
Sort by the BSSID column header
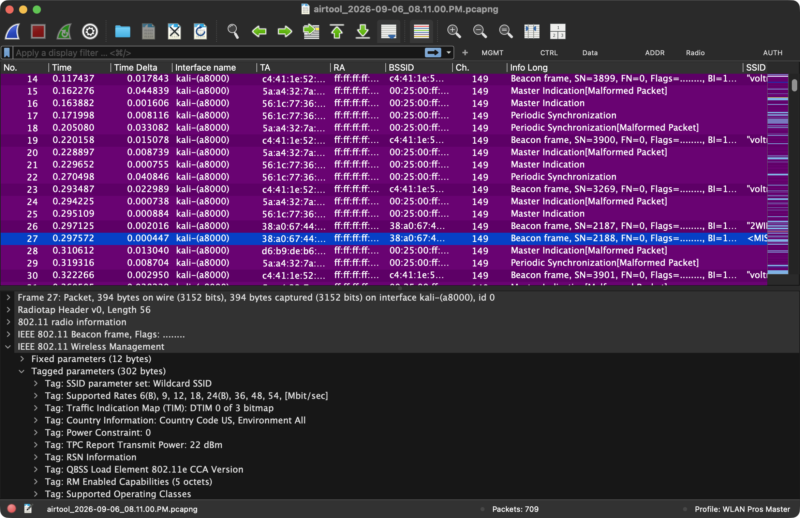tap(418, 67)
